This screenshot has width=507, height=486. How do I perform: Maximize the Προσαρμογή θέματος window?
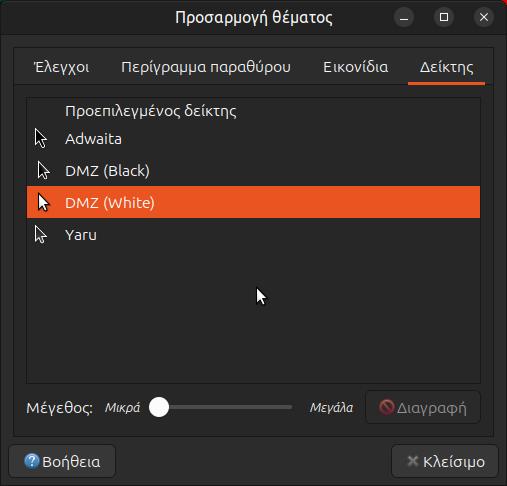pos(444,17)
